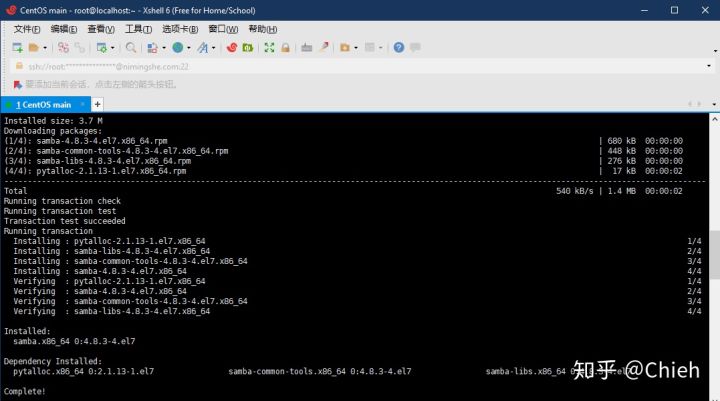Open the 编辑(E) menu

64,29
